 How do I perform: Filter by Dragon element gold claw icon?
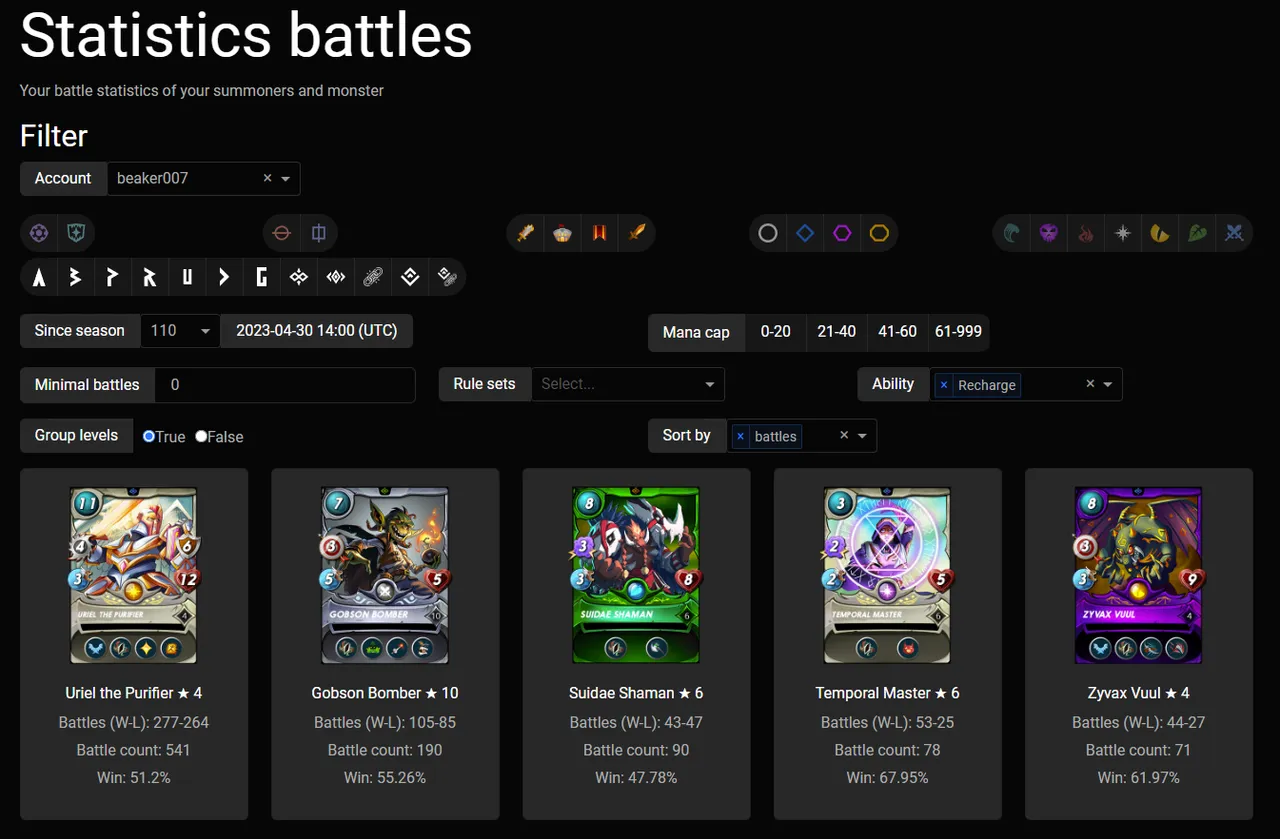click(1160, 234)
